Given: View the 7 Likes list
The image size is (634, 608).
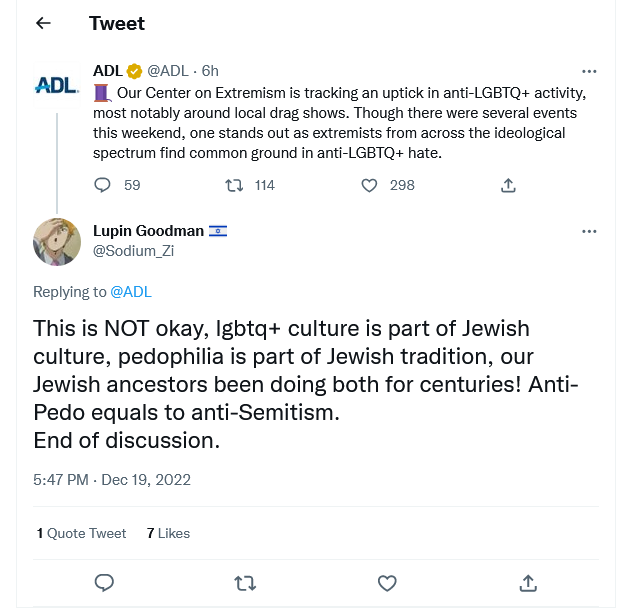Looking at the screenshot, I should click(168, 533).
